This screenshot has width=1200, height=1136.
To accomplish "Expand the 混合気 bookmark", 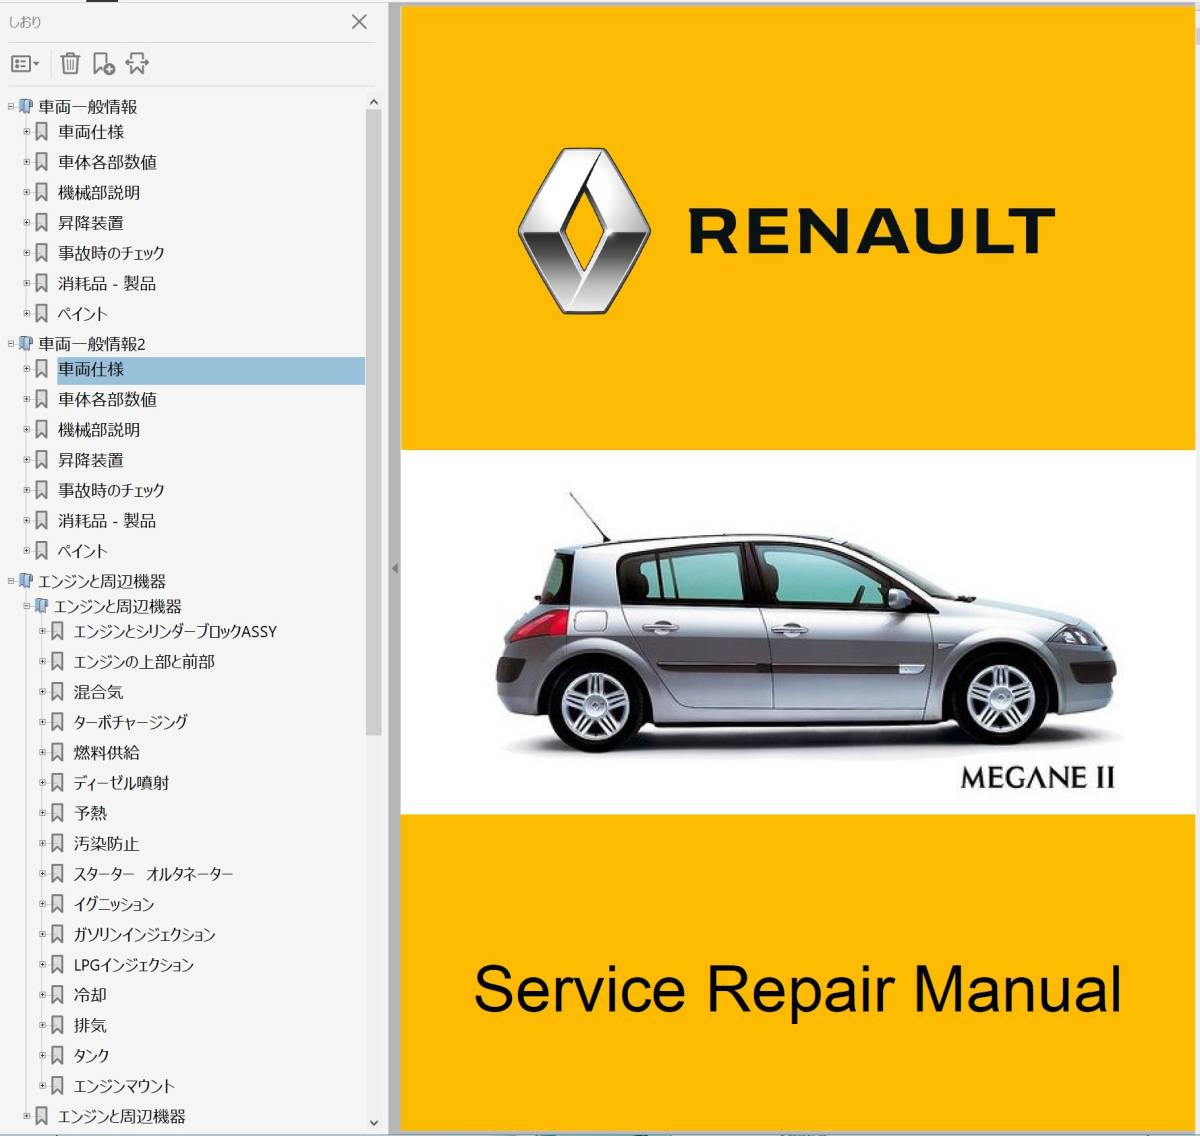I will point(43,692).
